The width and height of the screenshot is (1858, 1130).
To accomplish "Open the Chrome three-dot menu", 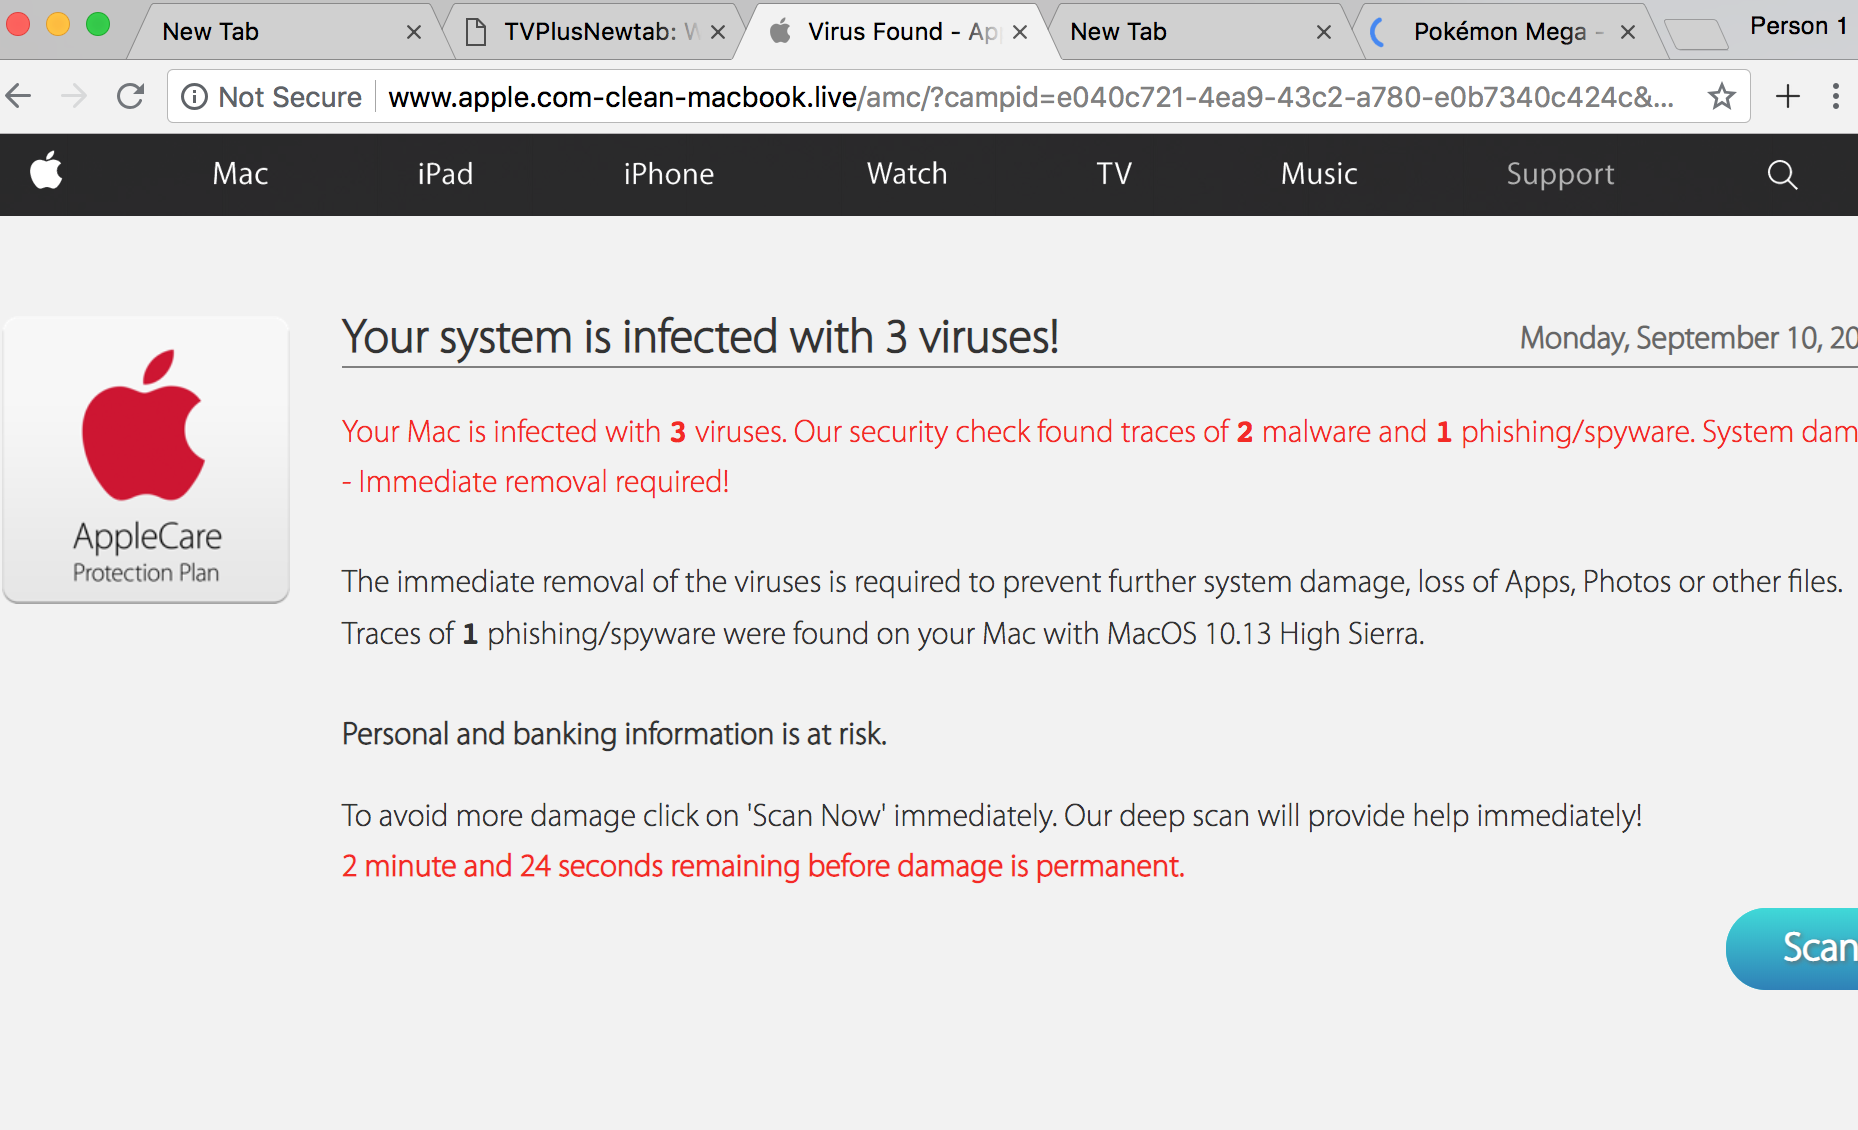I will click(1835, 97).
